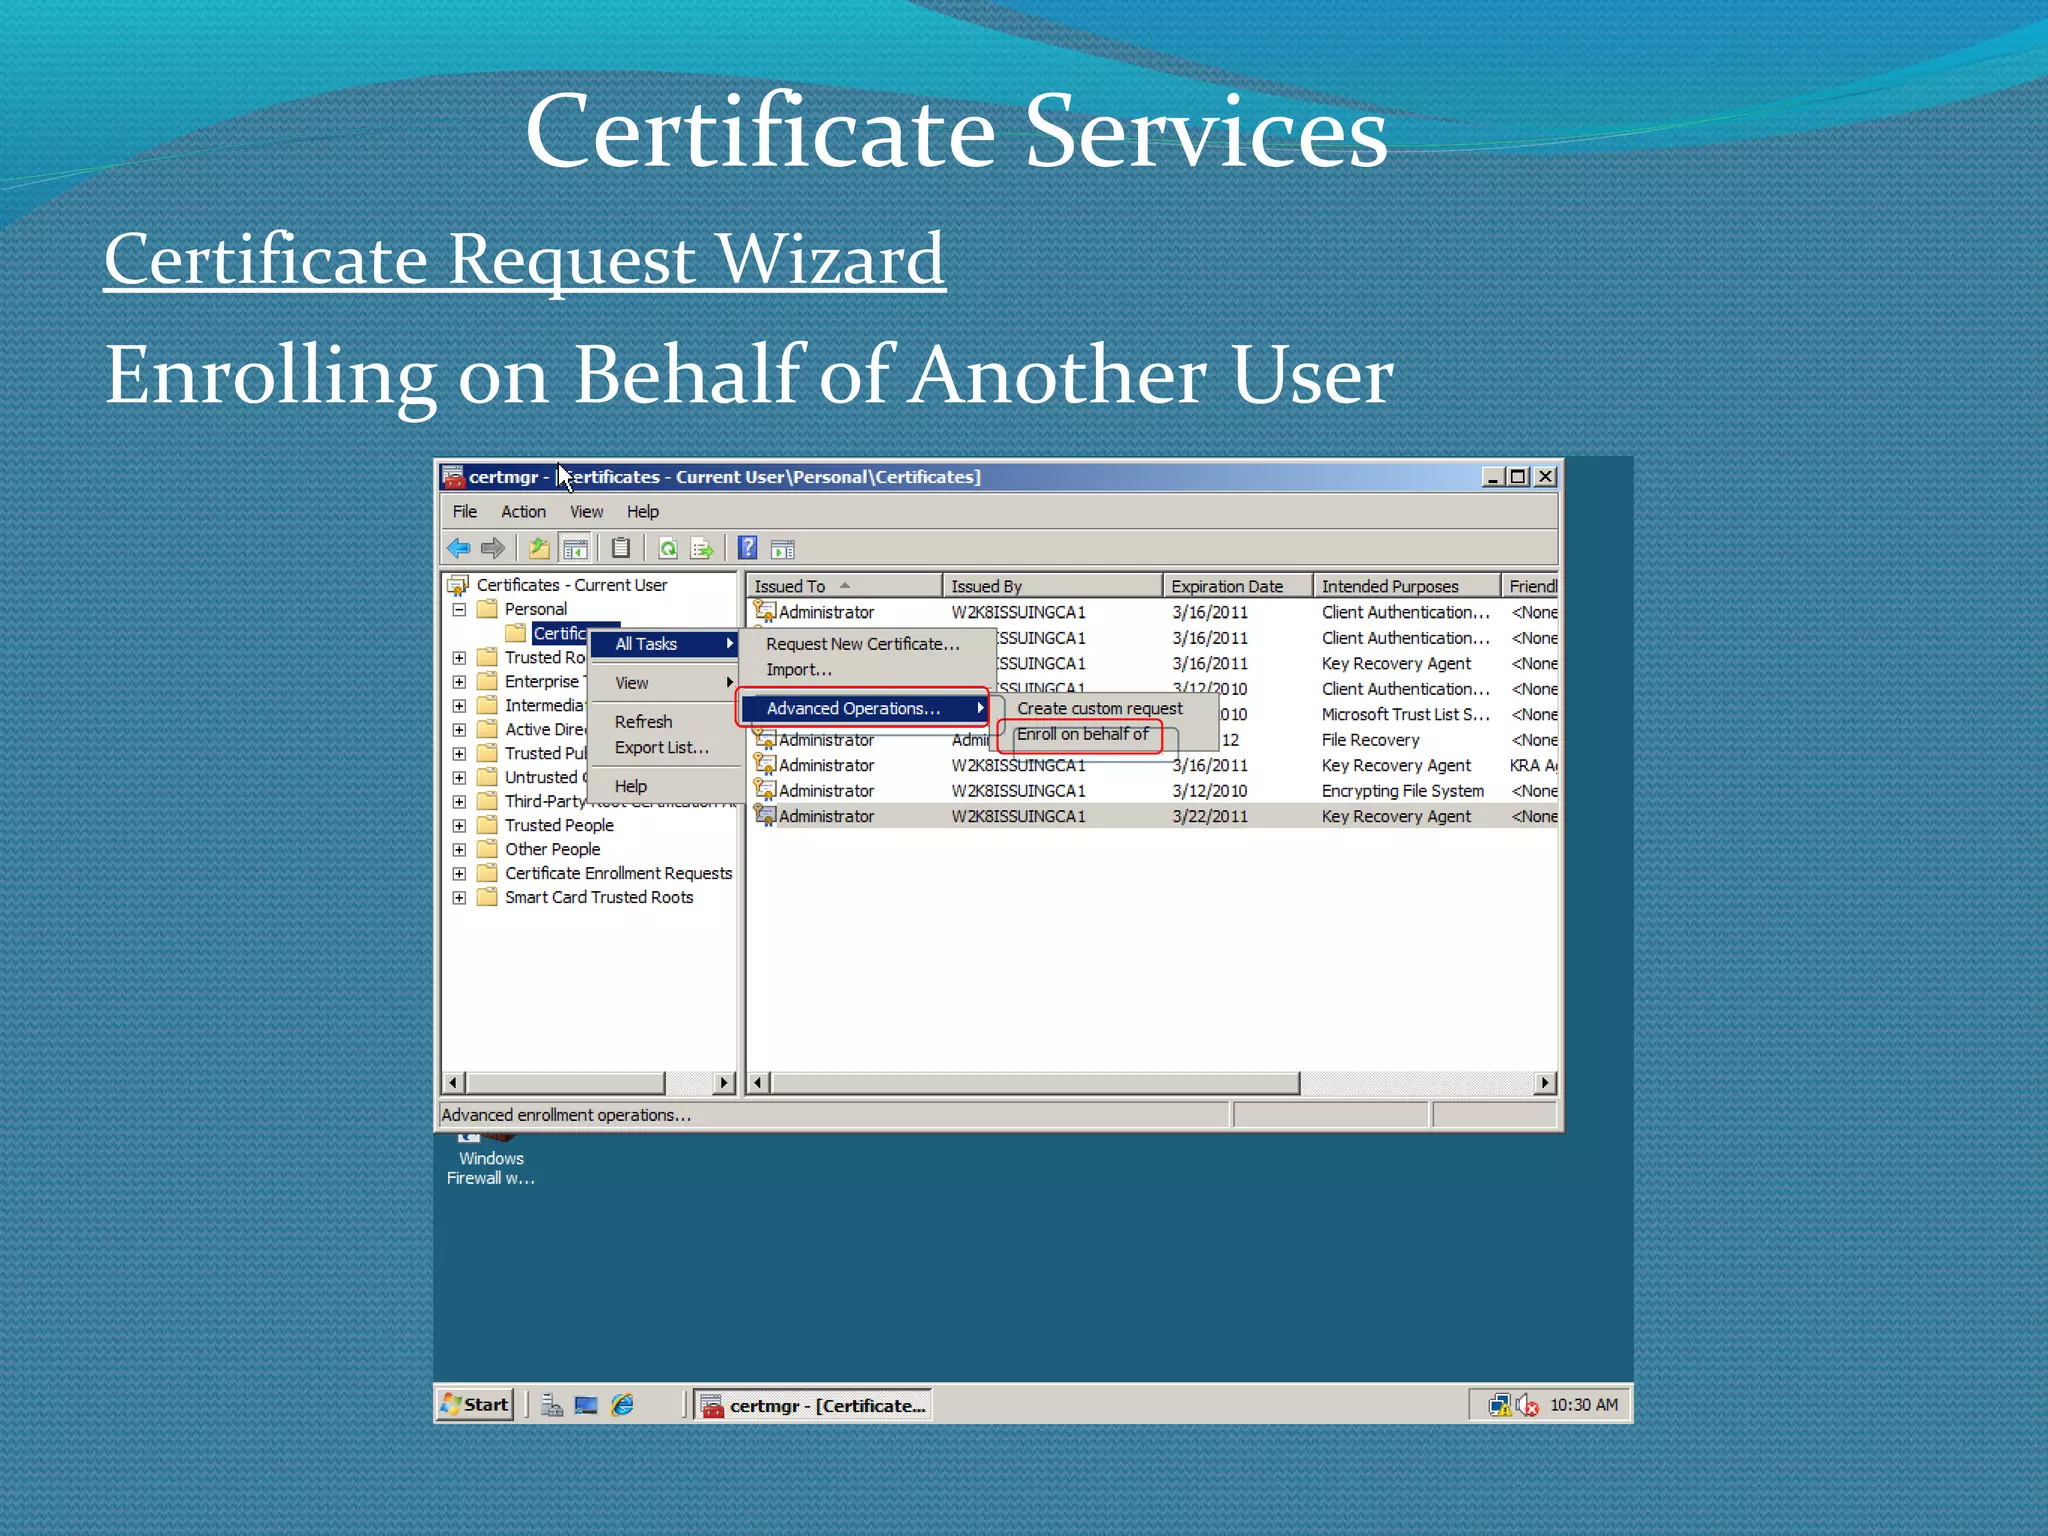
Task: Click the 10:30 AM taskbar clock
Action: [x=1584, y=1405]
